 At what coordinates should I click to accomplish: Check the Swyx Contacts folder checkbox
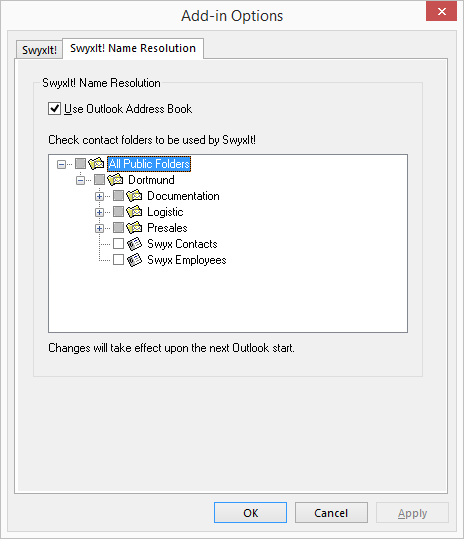coord(118,244)
